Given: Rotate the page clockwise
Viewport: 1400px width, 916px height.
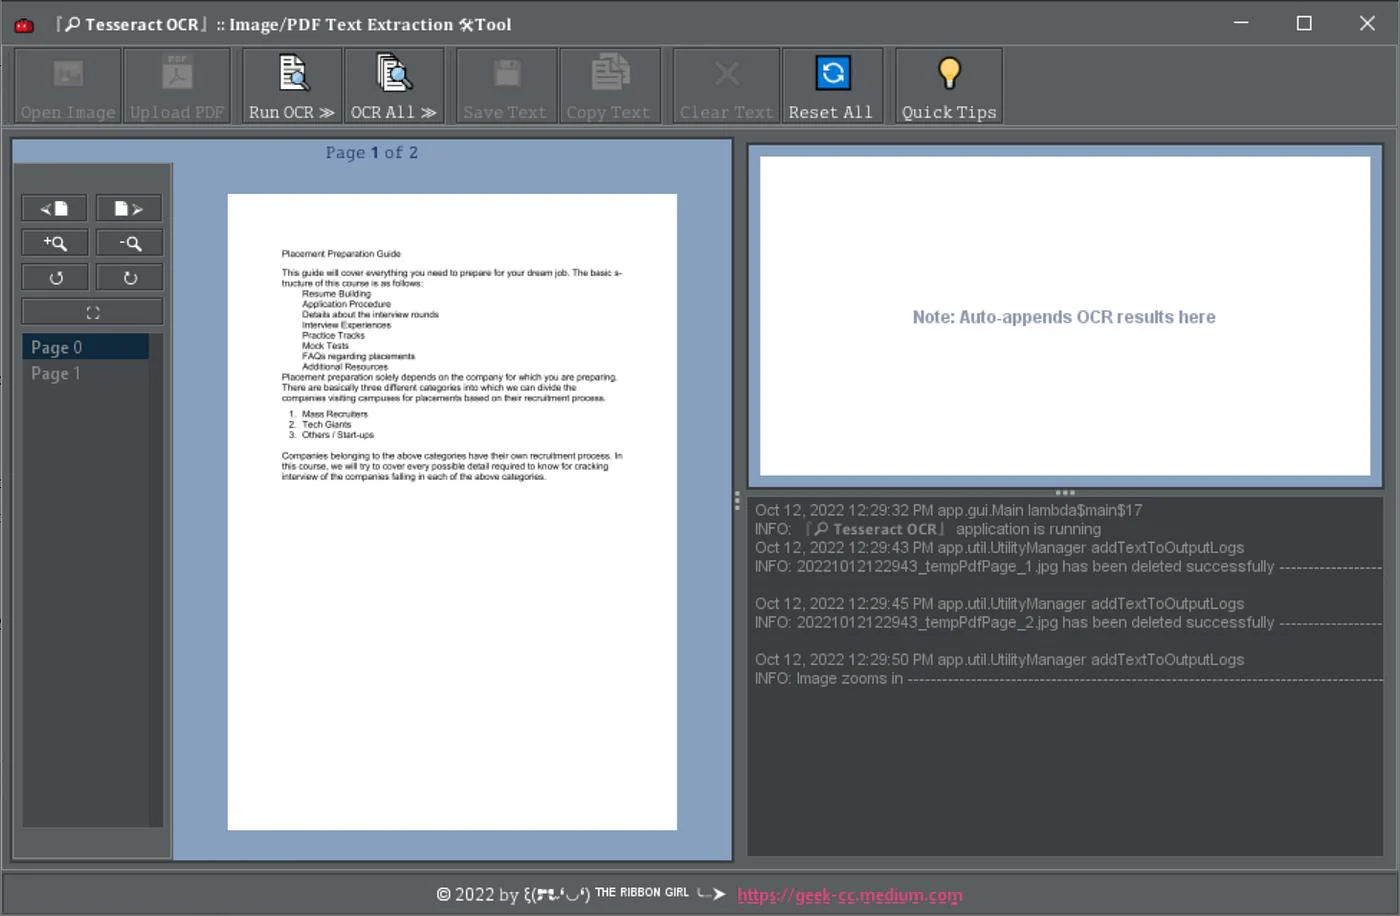Looking at the screenshot, I should (x=129, y=278).
